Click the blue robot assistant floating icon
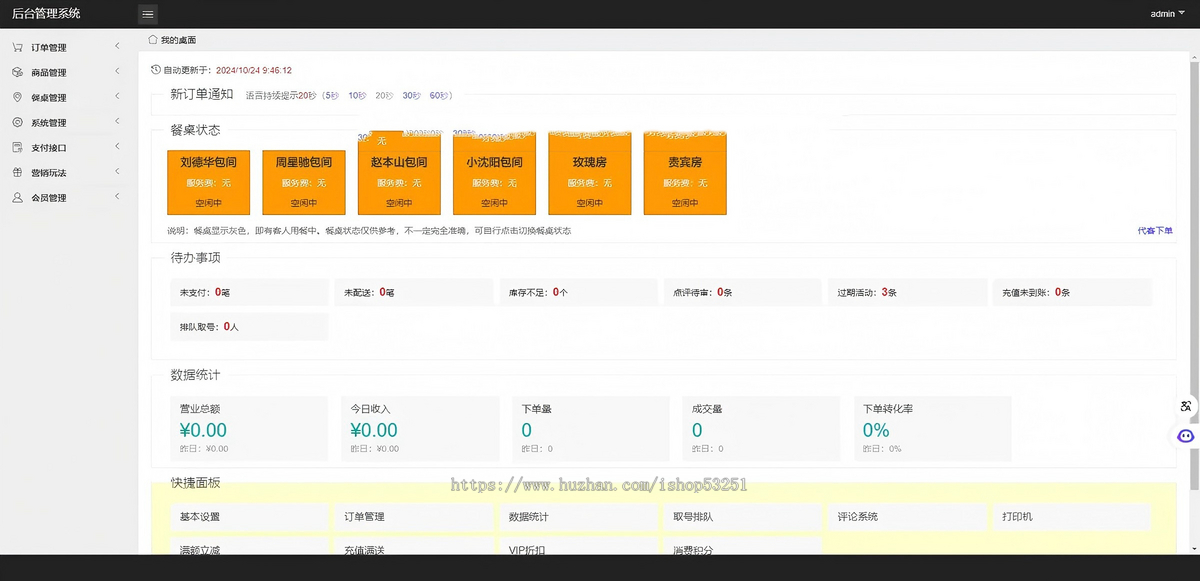This screenshot has width=1200, height=581. pyautogui.click(x=1186, y=436)
